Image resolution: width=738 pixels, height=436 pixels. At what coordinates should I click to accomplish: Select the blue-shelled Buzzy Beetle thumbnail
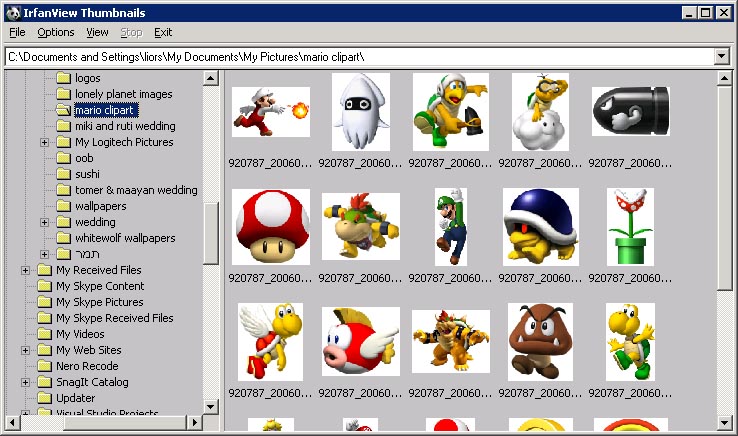(541, 227)
